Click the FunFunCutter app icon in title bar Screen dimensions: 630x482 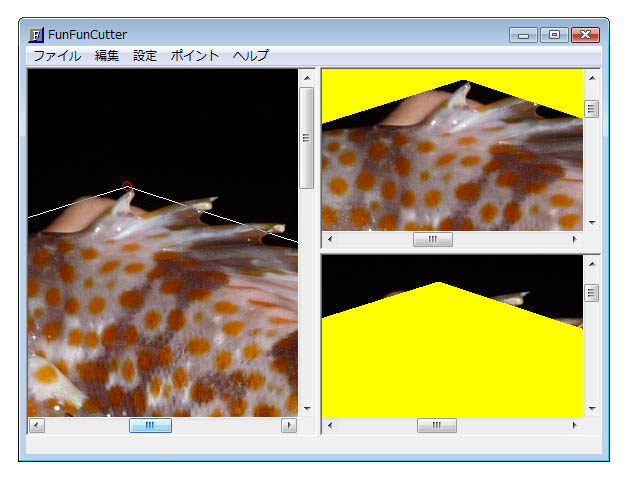coord(36,35)
